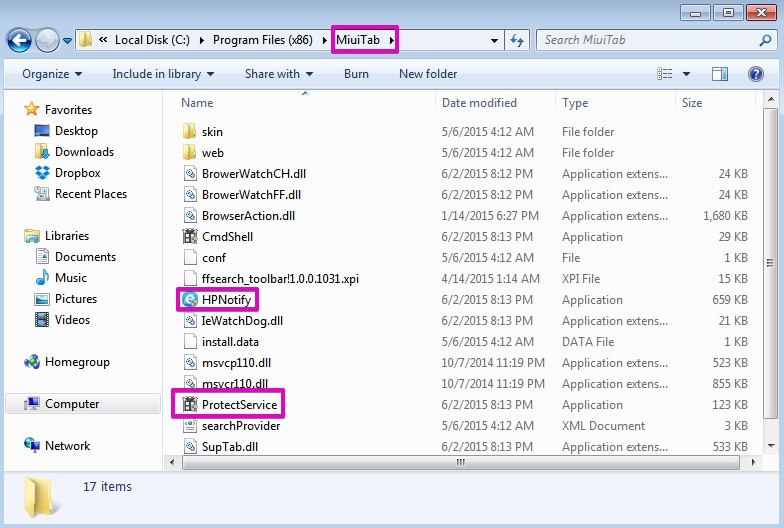This screenshot has width=784, height=528.
Task: Click the Refresh address bar icon
Action: (x=517, y=40)
